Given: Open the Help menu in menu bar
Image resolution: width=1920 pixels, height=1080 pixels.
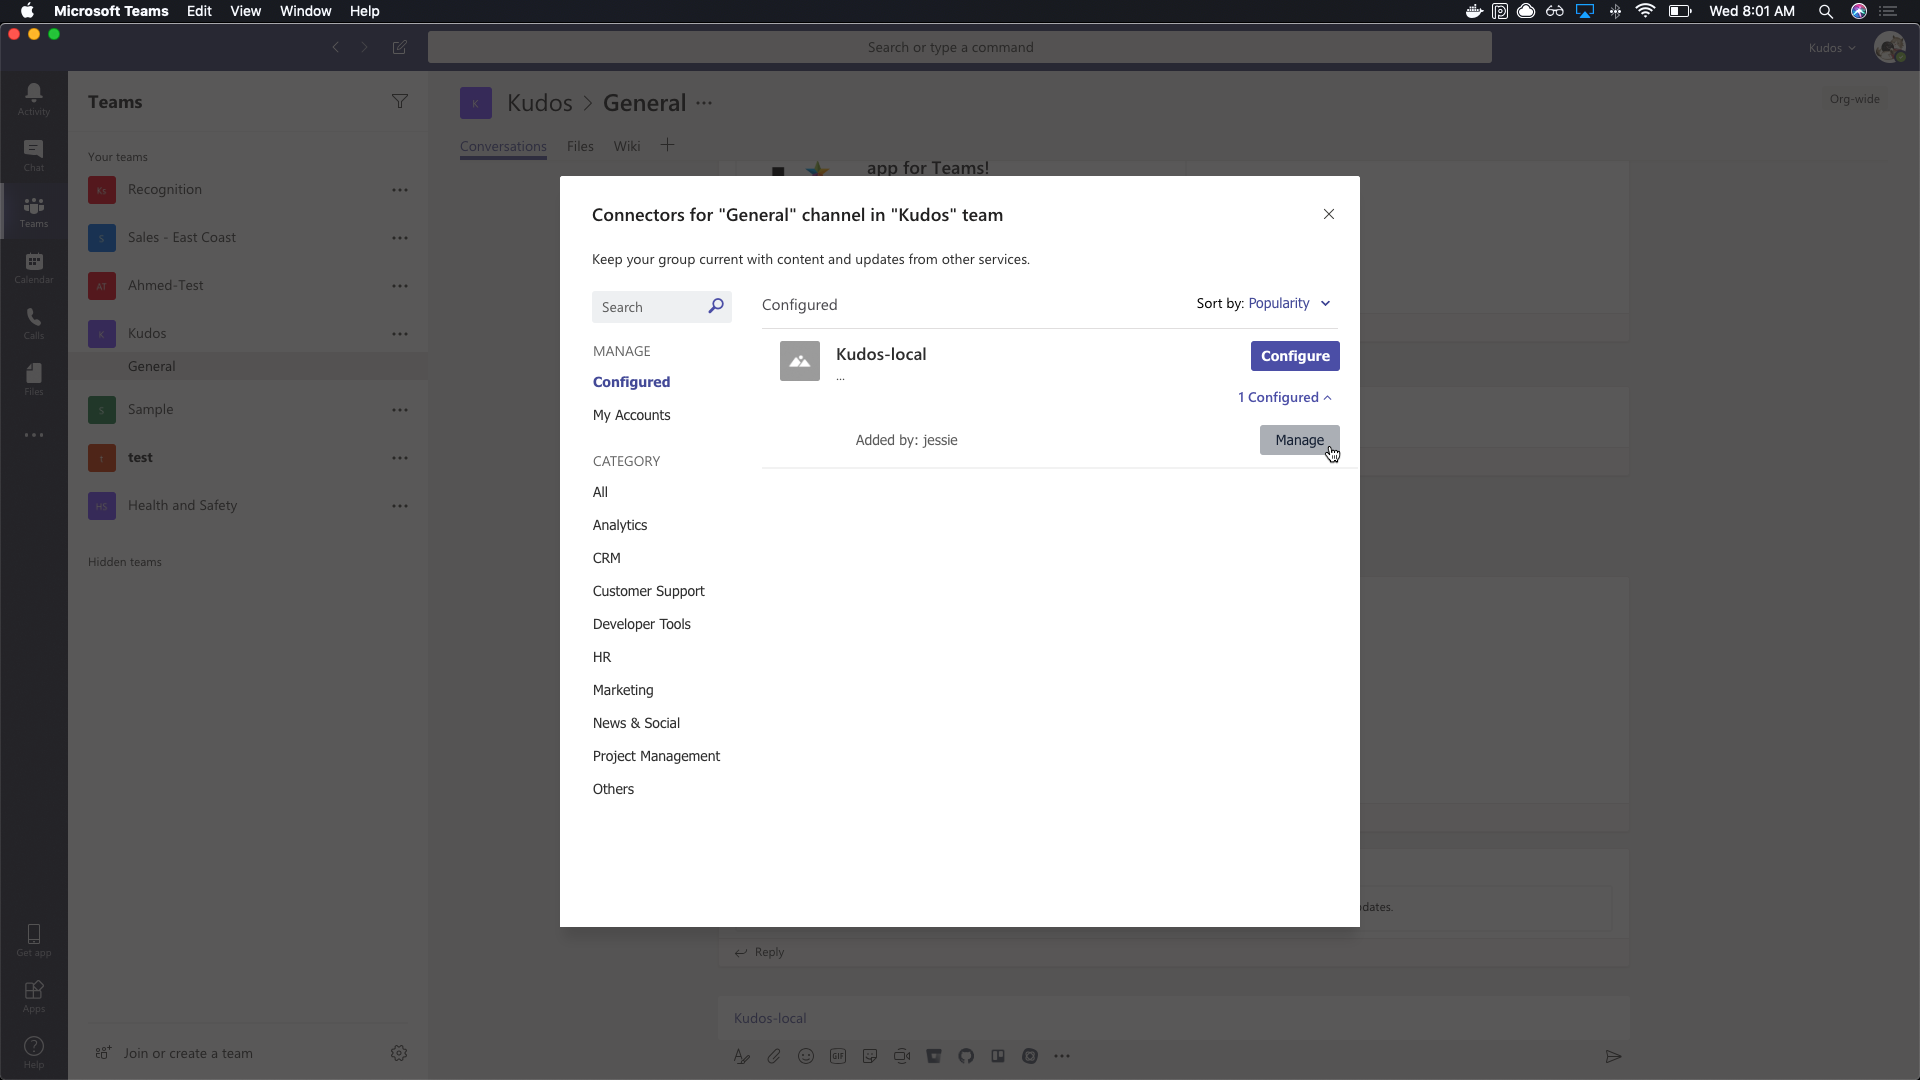Looking at the screenshot, I should [x=364, y=11].
